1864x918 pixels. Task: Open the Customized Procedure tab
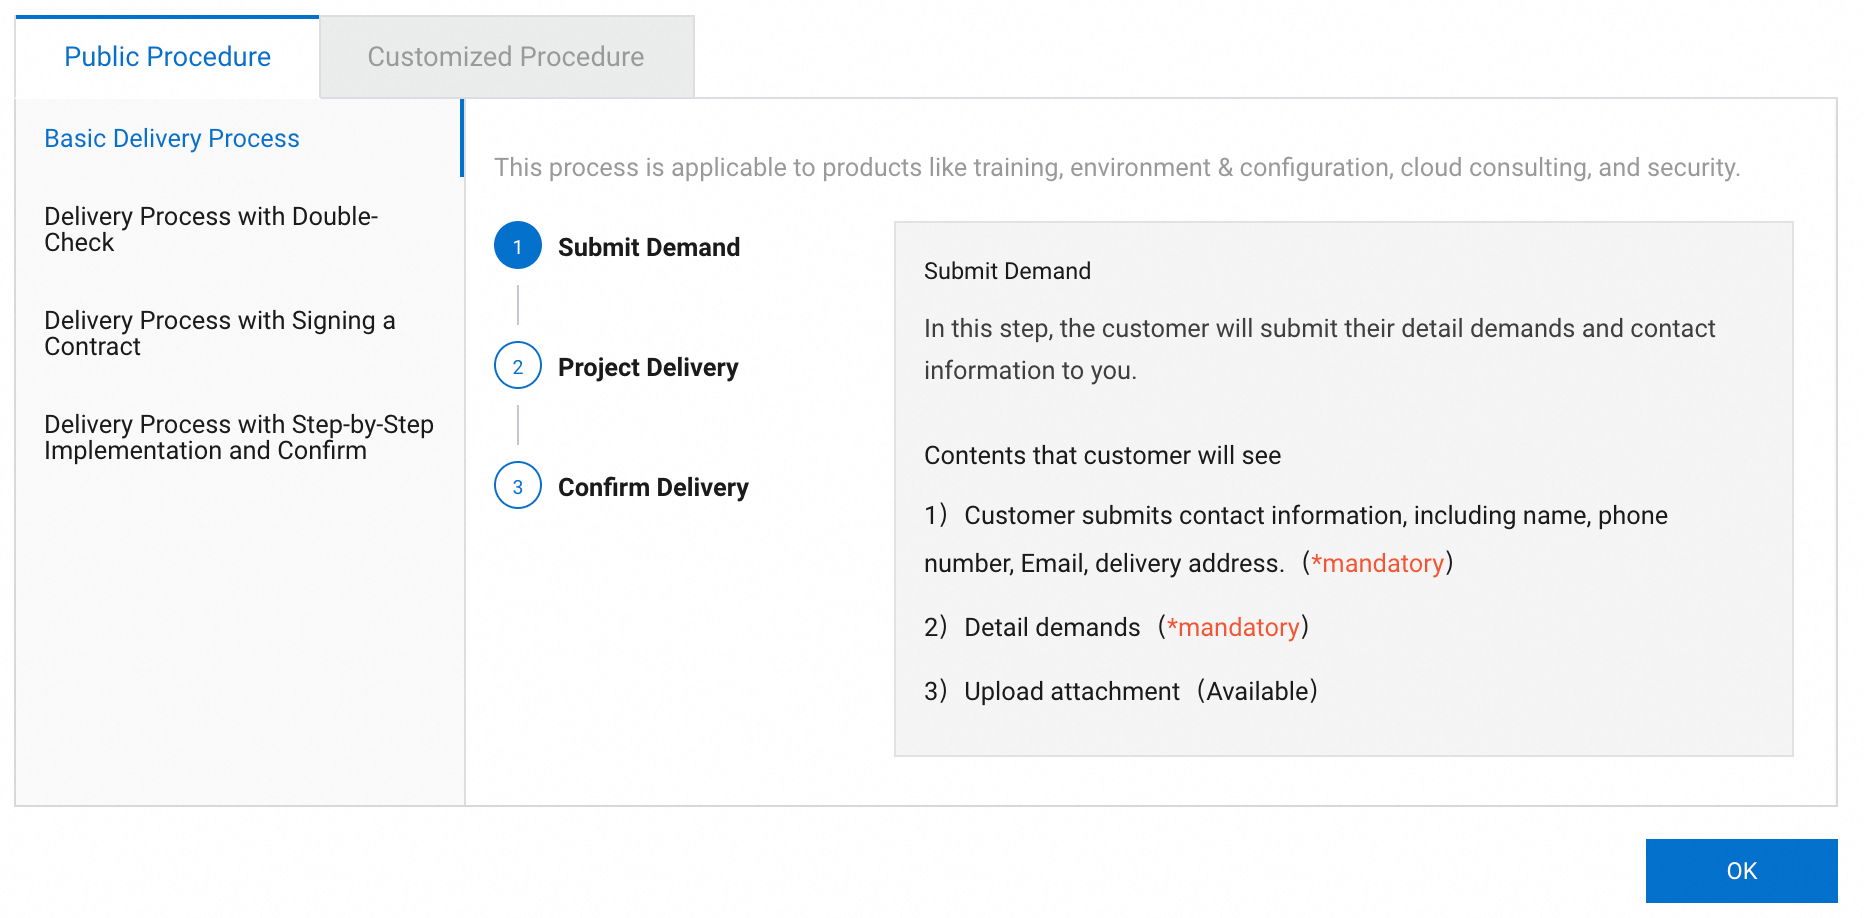point(506,57)
